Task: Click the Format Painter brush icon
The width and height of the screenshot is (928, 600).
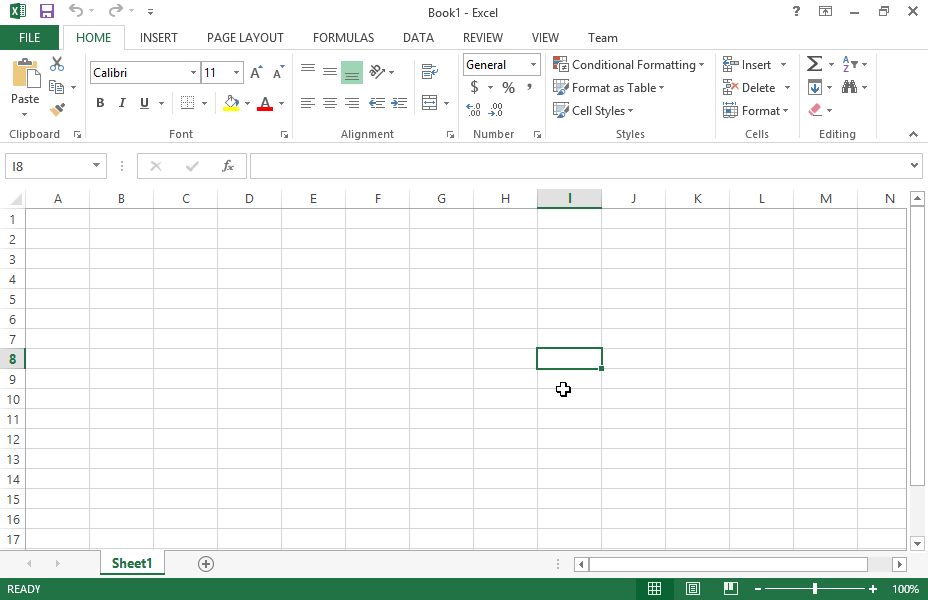Action: (57, 110)
